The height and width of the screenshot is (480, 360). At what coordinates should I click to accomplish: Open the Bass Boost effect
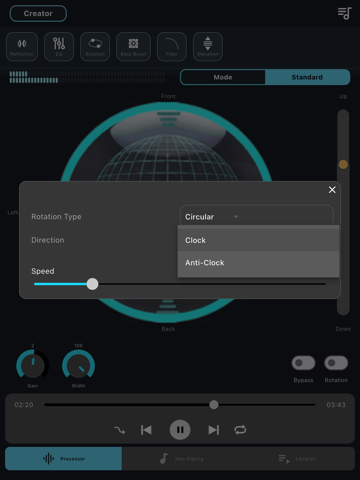point(133,47)
